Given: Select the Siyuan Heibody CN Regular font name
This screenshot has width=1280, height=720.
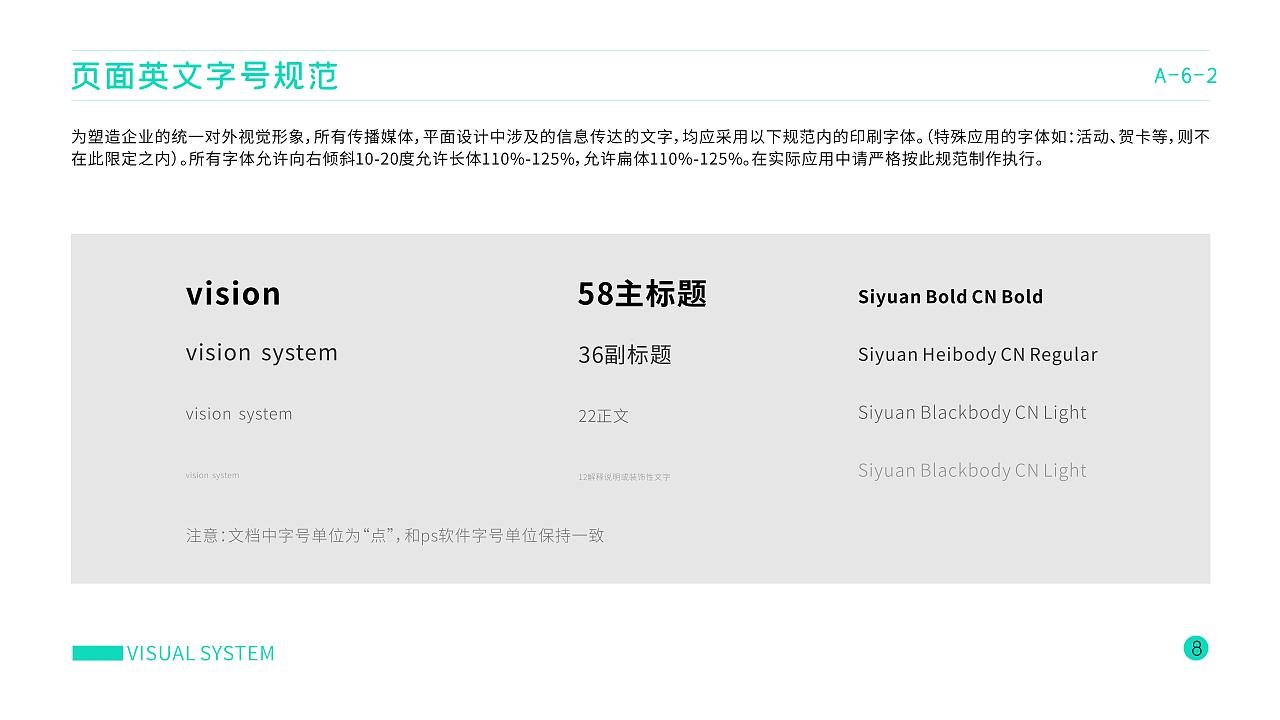Looking at the screenshot, I should (x=977, y=355).
